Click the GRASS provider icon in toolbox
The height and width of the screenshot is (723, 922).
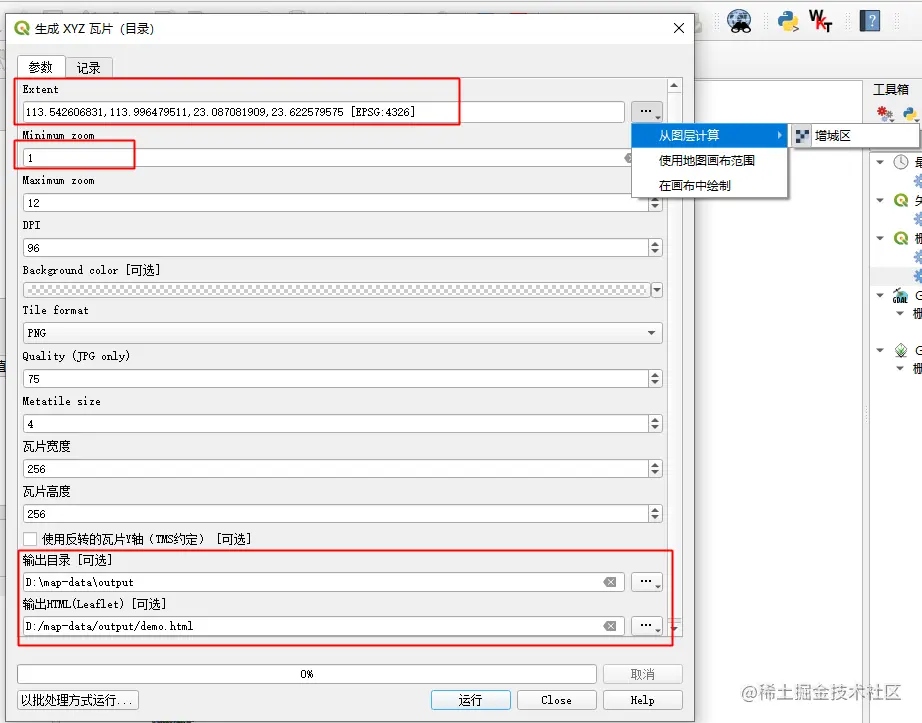[901, 350]
